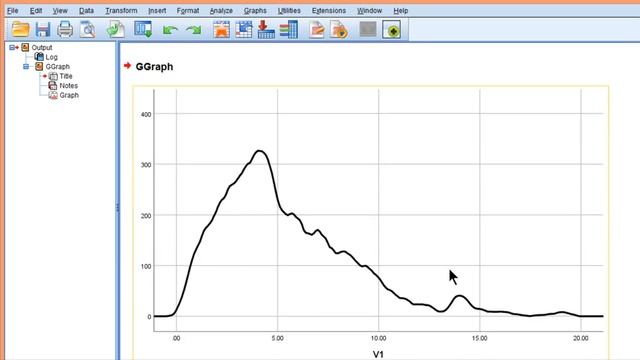Open the Transform menu
640x360 pixels.
click(121, 11)
